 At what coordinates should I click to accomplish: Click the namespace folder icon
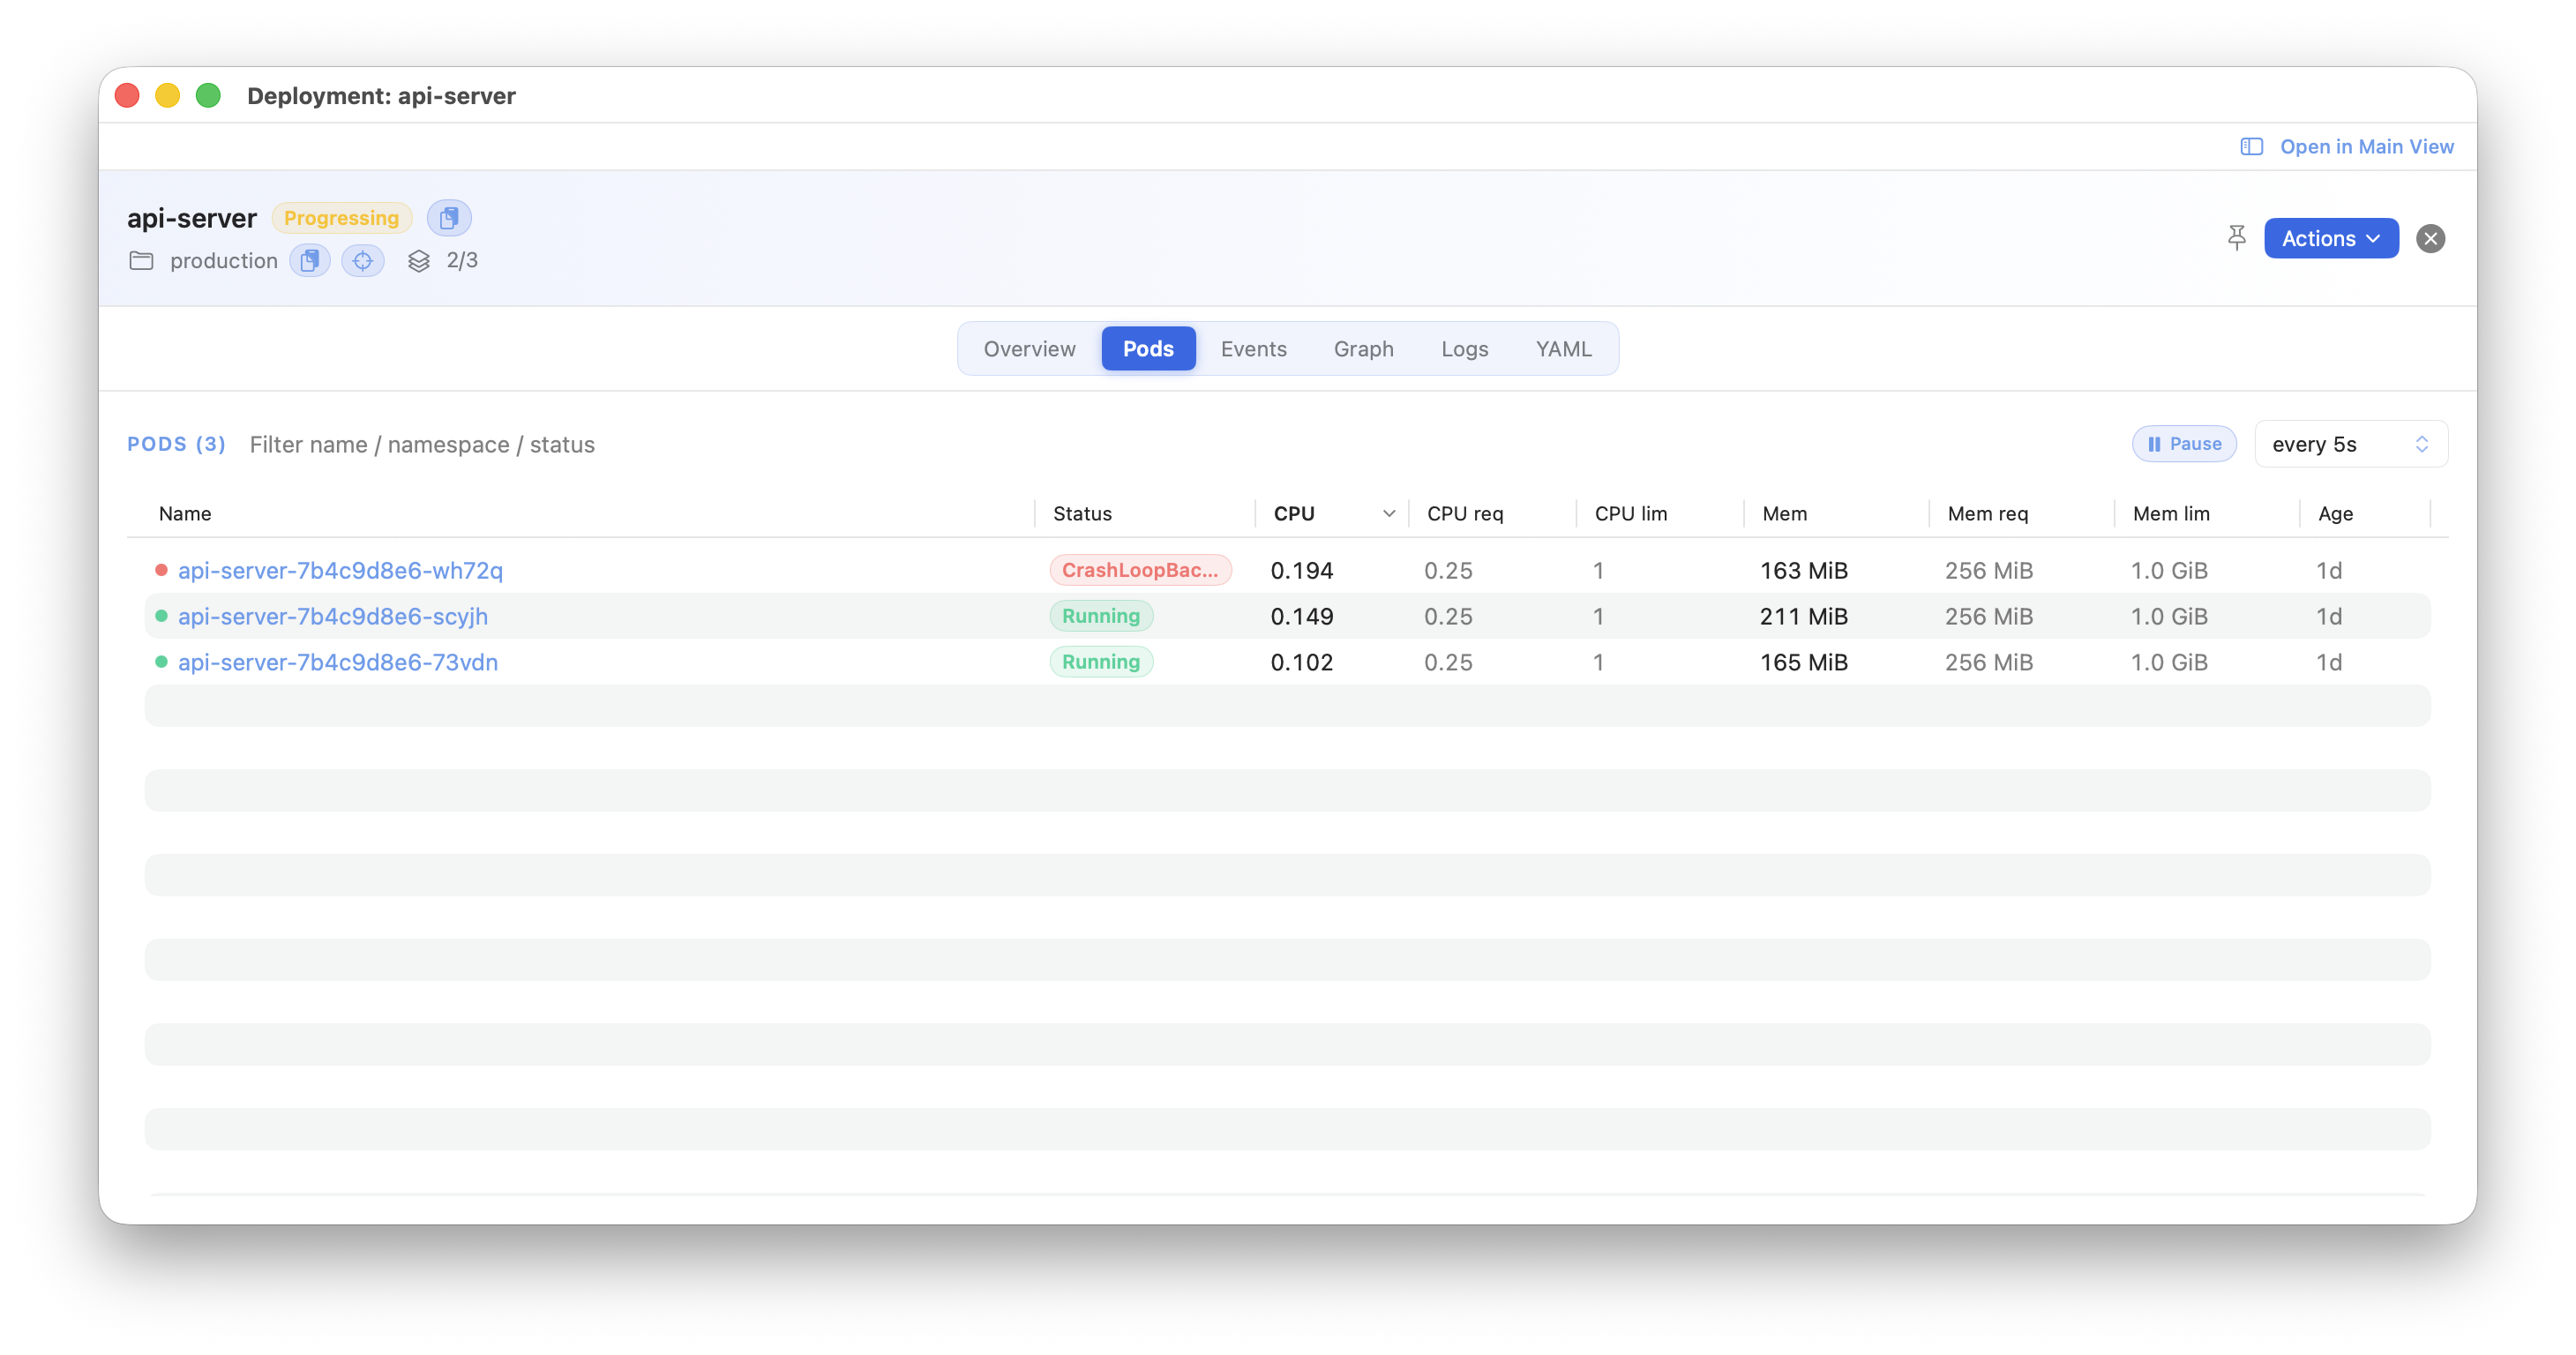click(x=141, y=261)
